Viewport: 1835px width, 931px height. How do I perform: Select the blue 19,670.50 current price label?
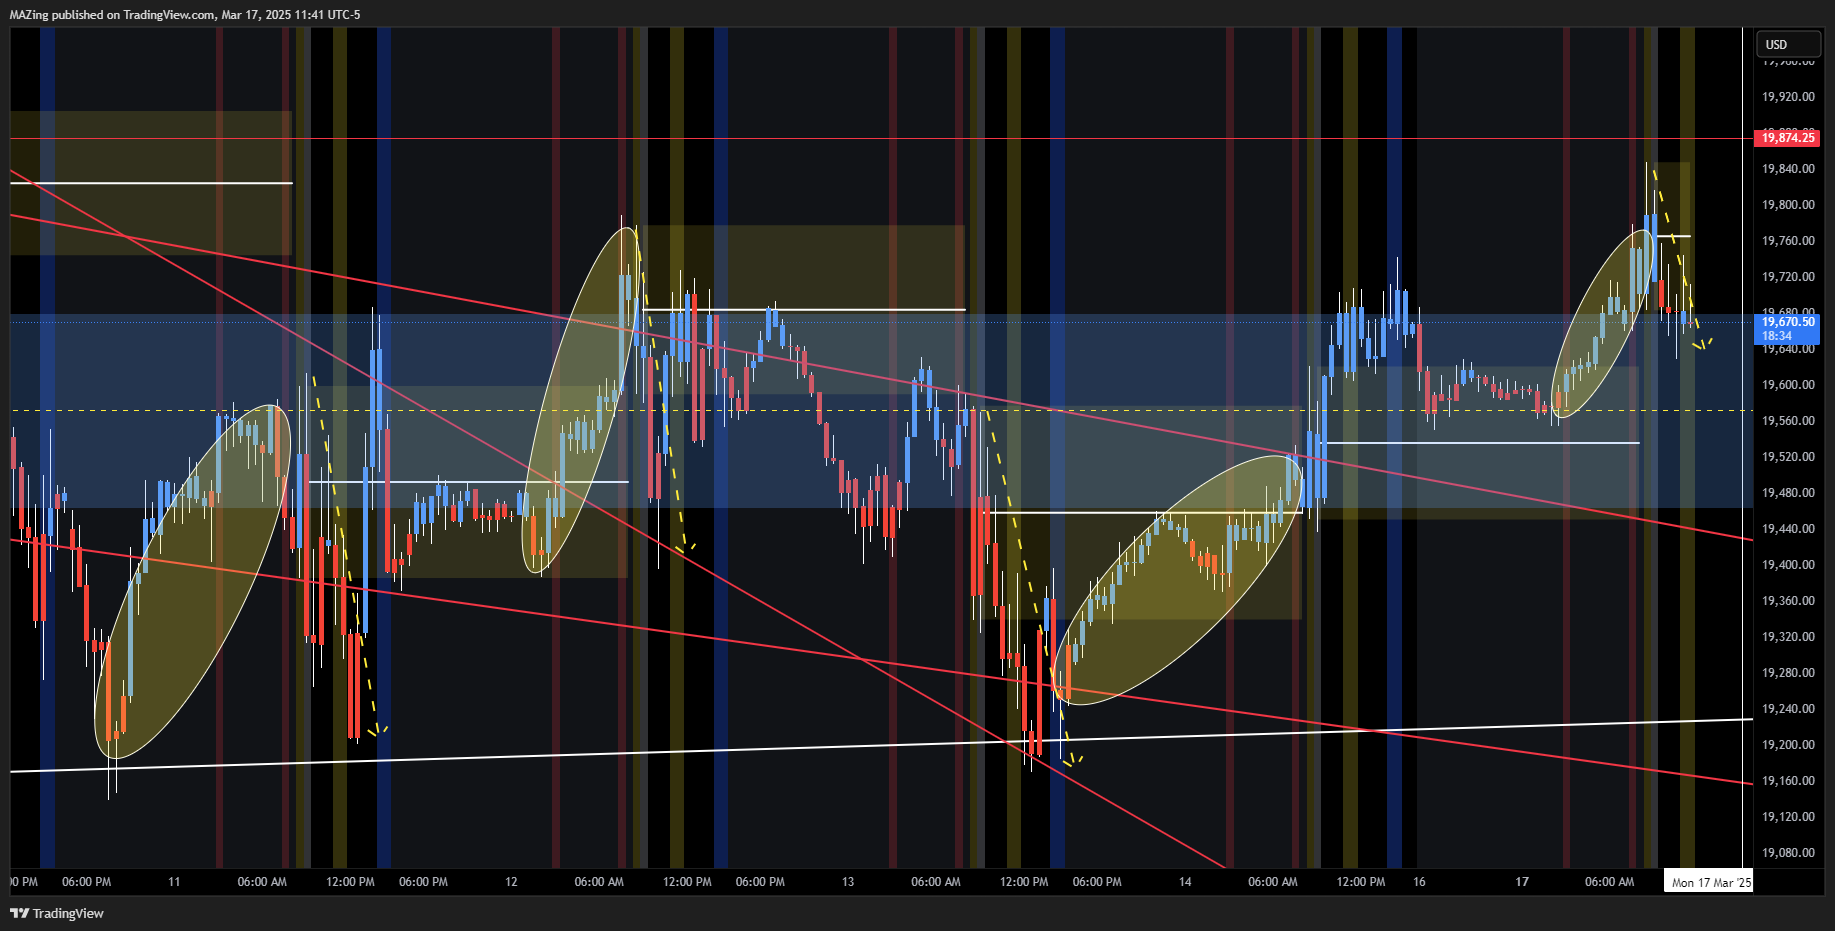point(1788,329)
